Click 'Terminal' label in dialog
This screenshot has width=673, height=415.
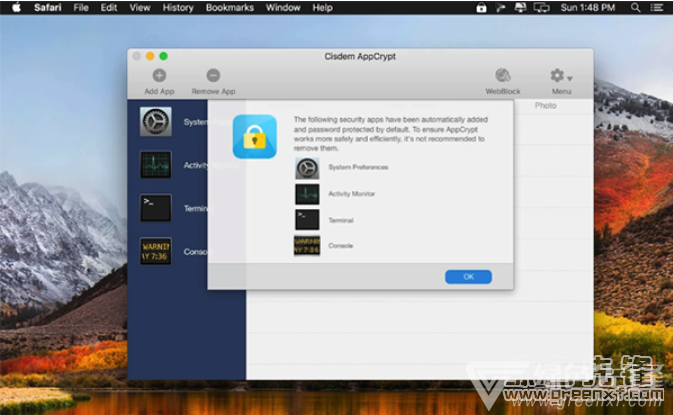point(341,221)
